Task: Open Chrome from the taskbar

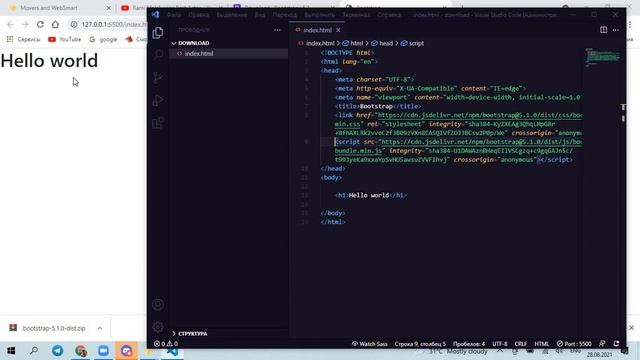Action: pos(81,351)
